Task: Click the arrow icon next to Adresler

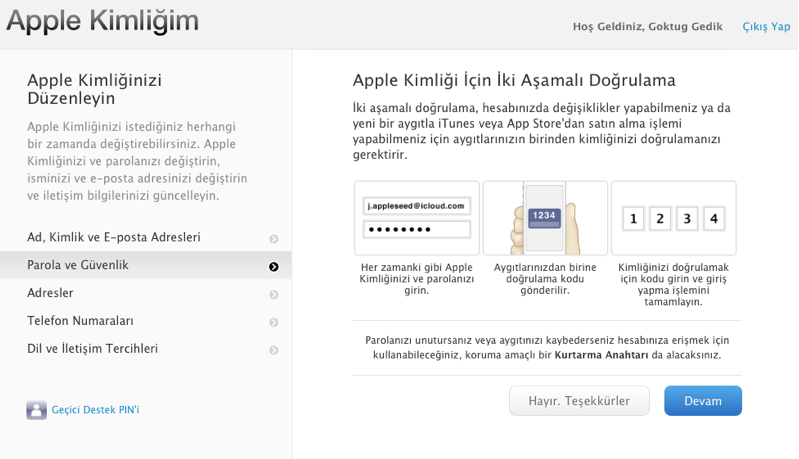Action: (x=273, y=295)
